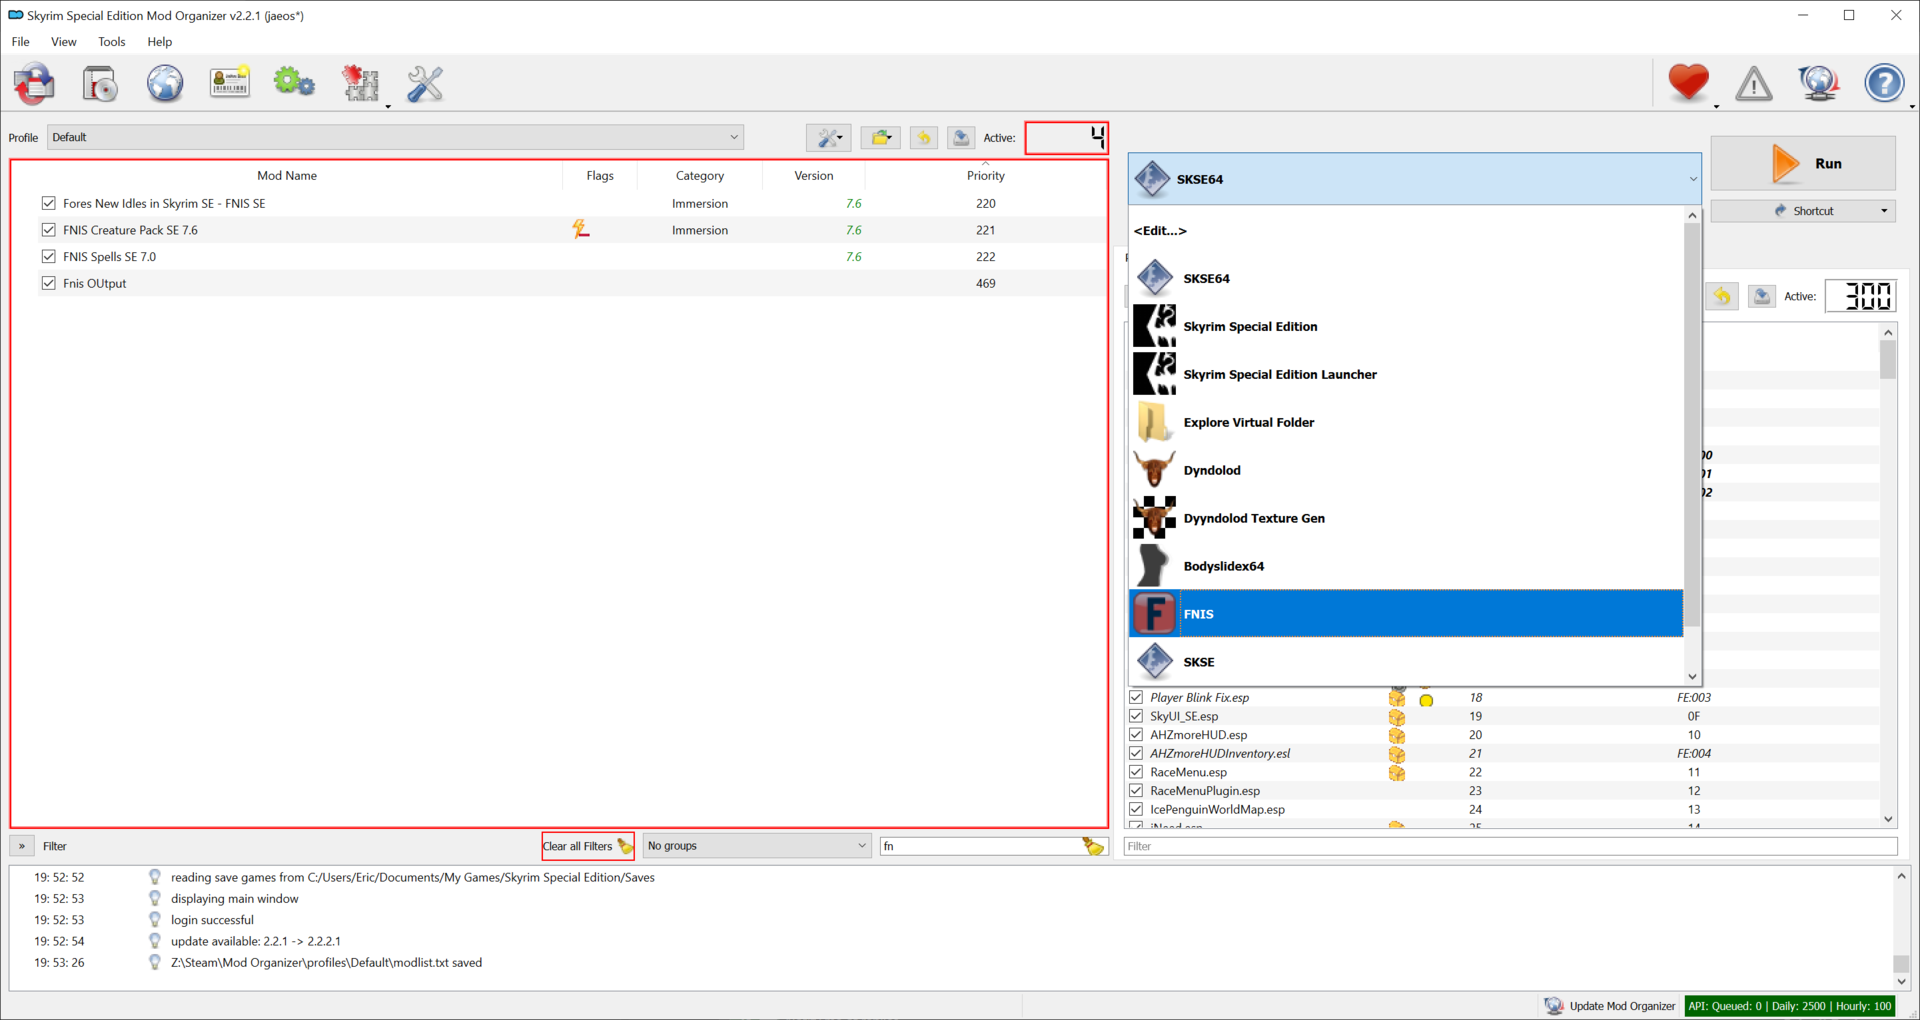Uncheck FNIS Creature Pack SE 7.6
Image resolution: width=1920 pixels, height=1020 pixels.
tap(48, 230)
